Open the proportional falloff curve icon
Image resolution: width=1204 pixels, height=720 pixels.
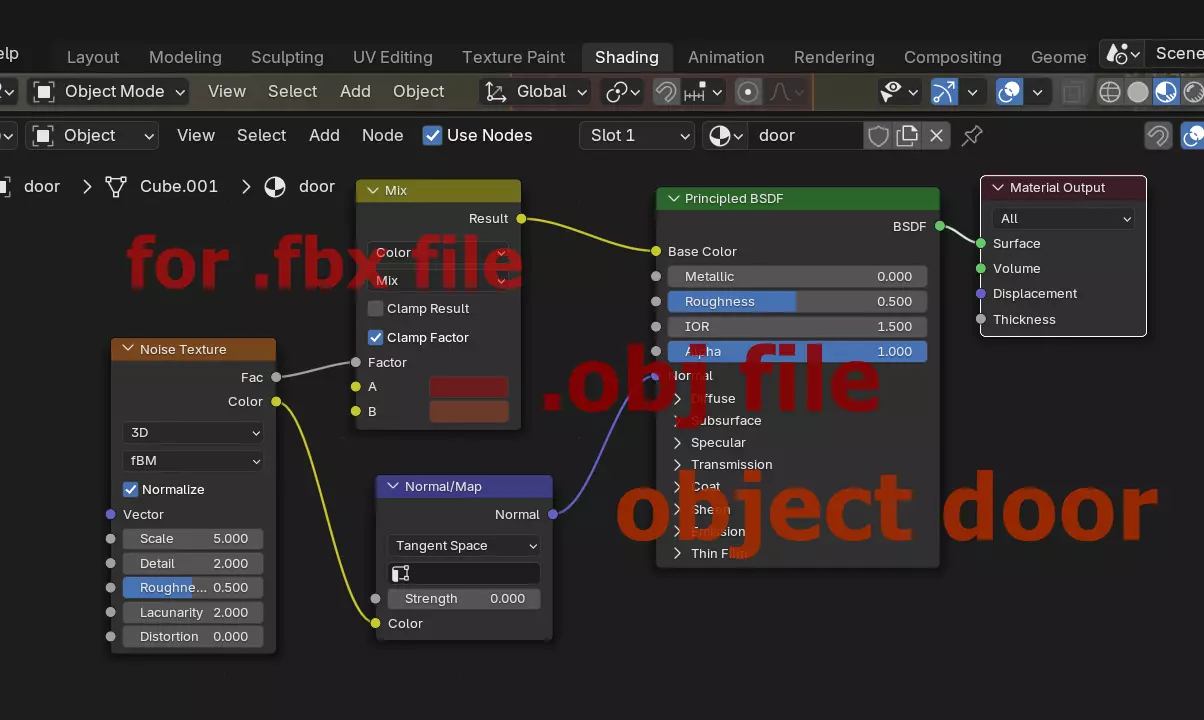click(786, 92)
